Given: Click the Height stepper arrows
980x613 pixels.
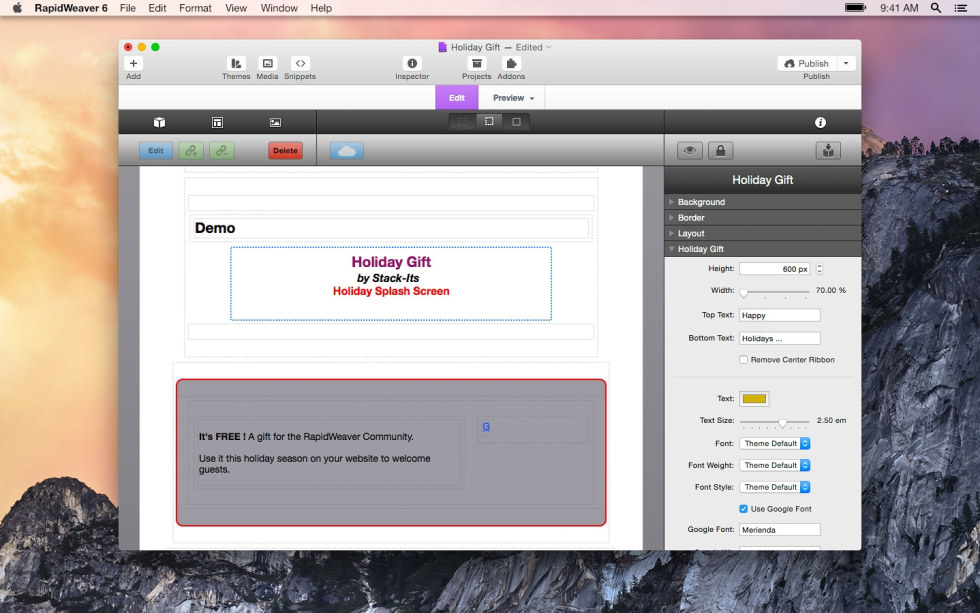Looking at the screenshot, I should pyautogui.click(x=819, y=269).
